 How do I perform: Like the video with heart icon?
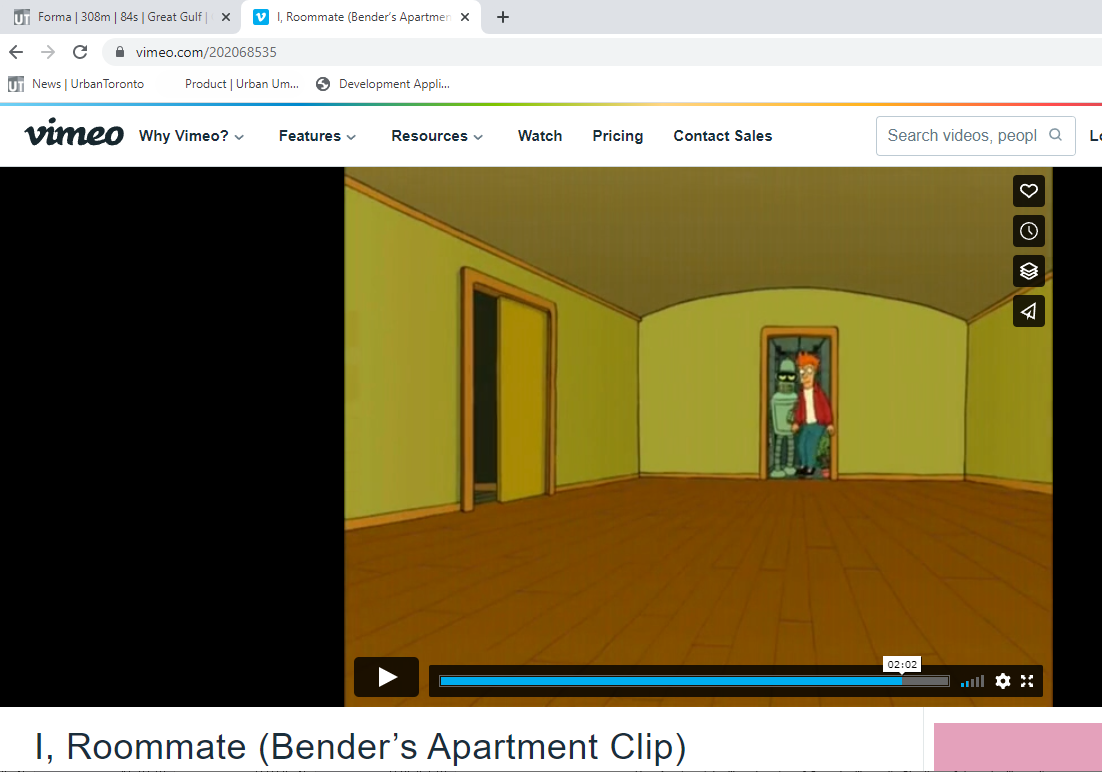(x=1028, y=191)
